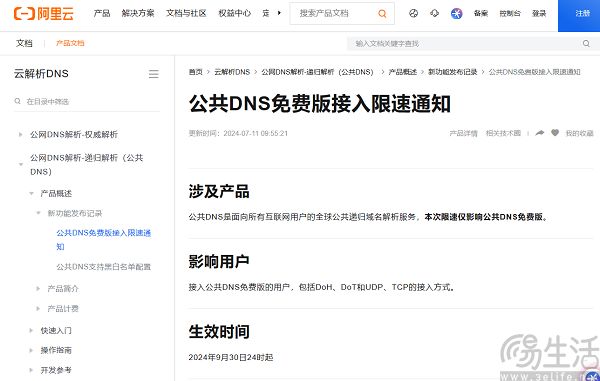Click the heart favorite icon
Image resolution: width=600 pixels, height=381 pixels.
coord(555,133)
